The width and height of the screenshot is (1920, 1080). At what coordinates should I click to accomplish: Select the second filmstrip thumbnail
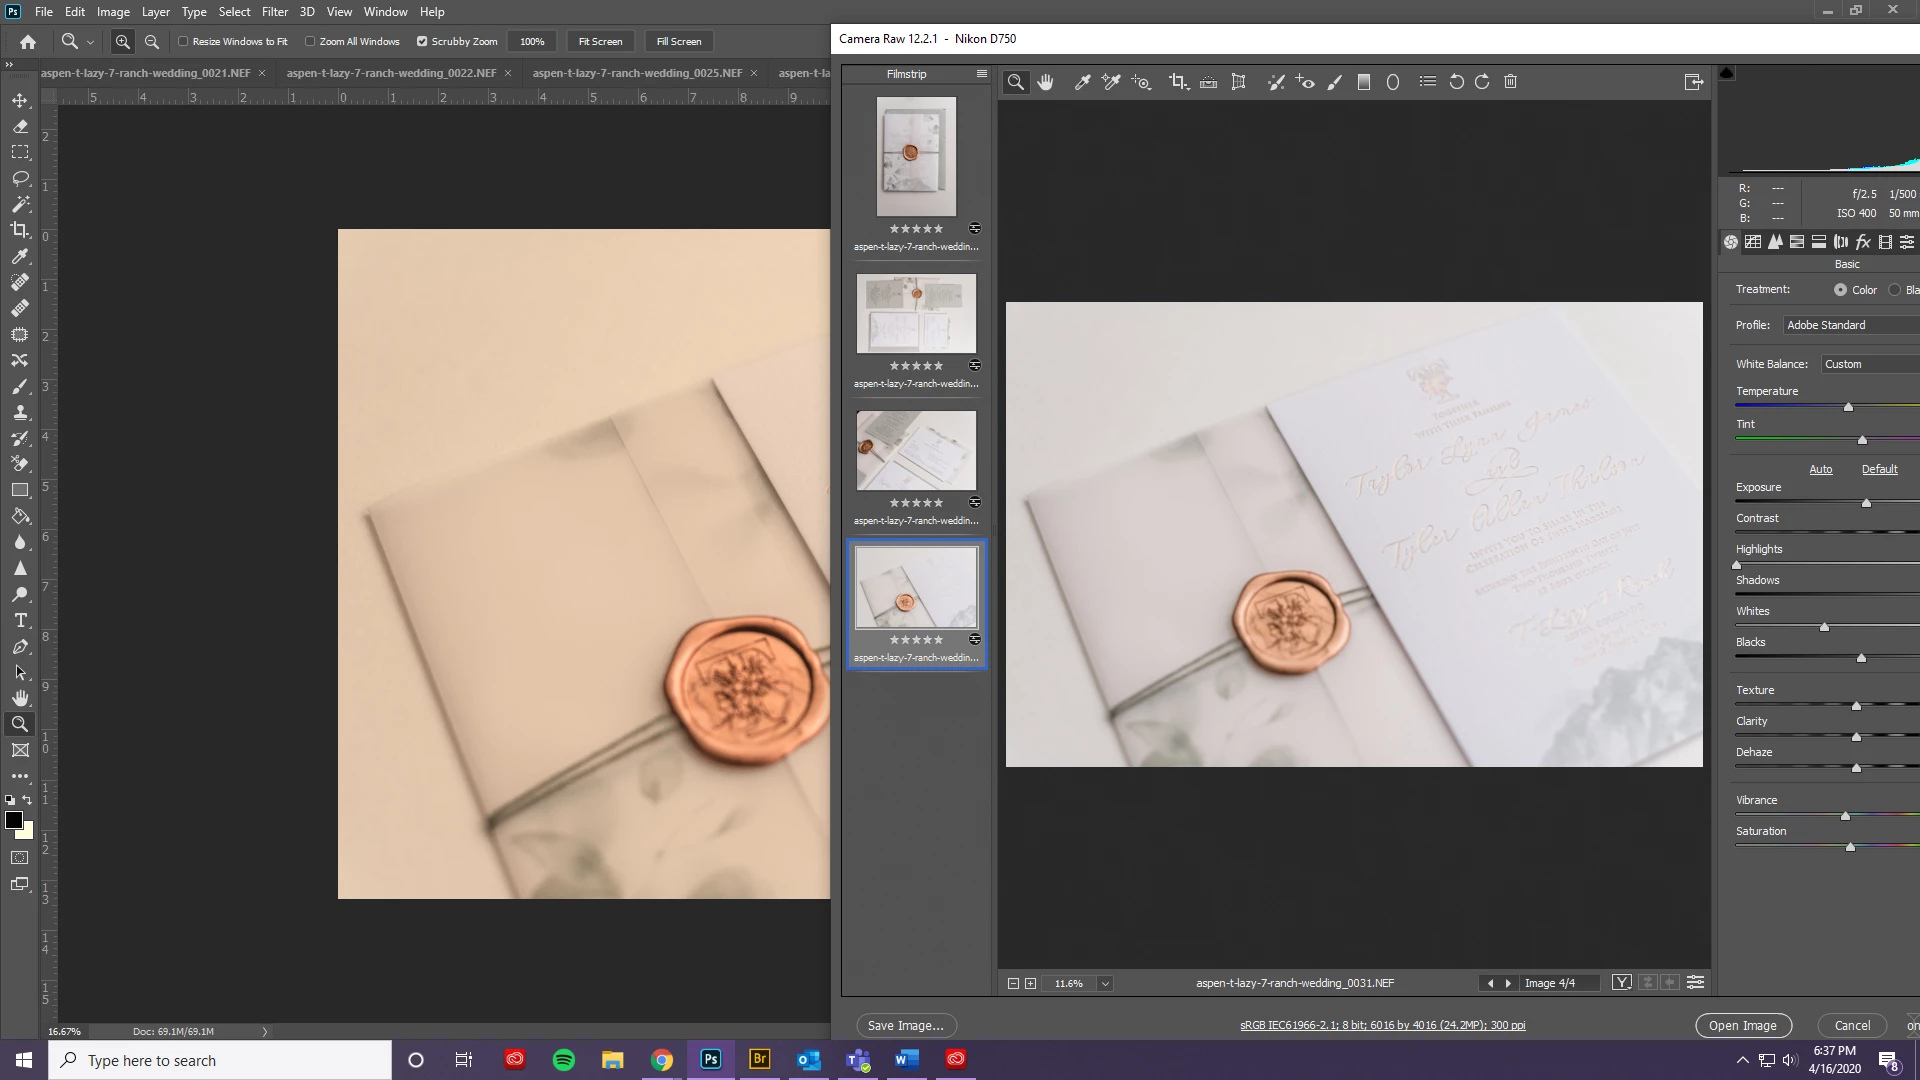(916, 313)
